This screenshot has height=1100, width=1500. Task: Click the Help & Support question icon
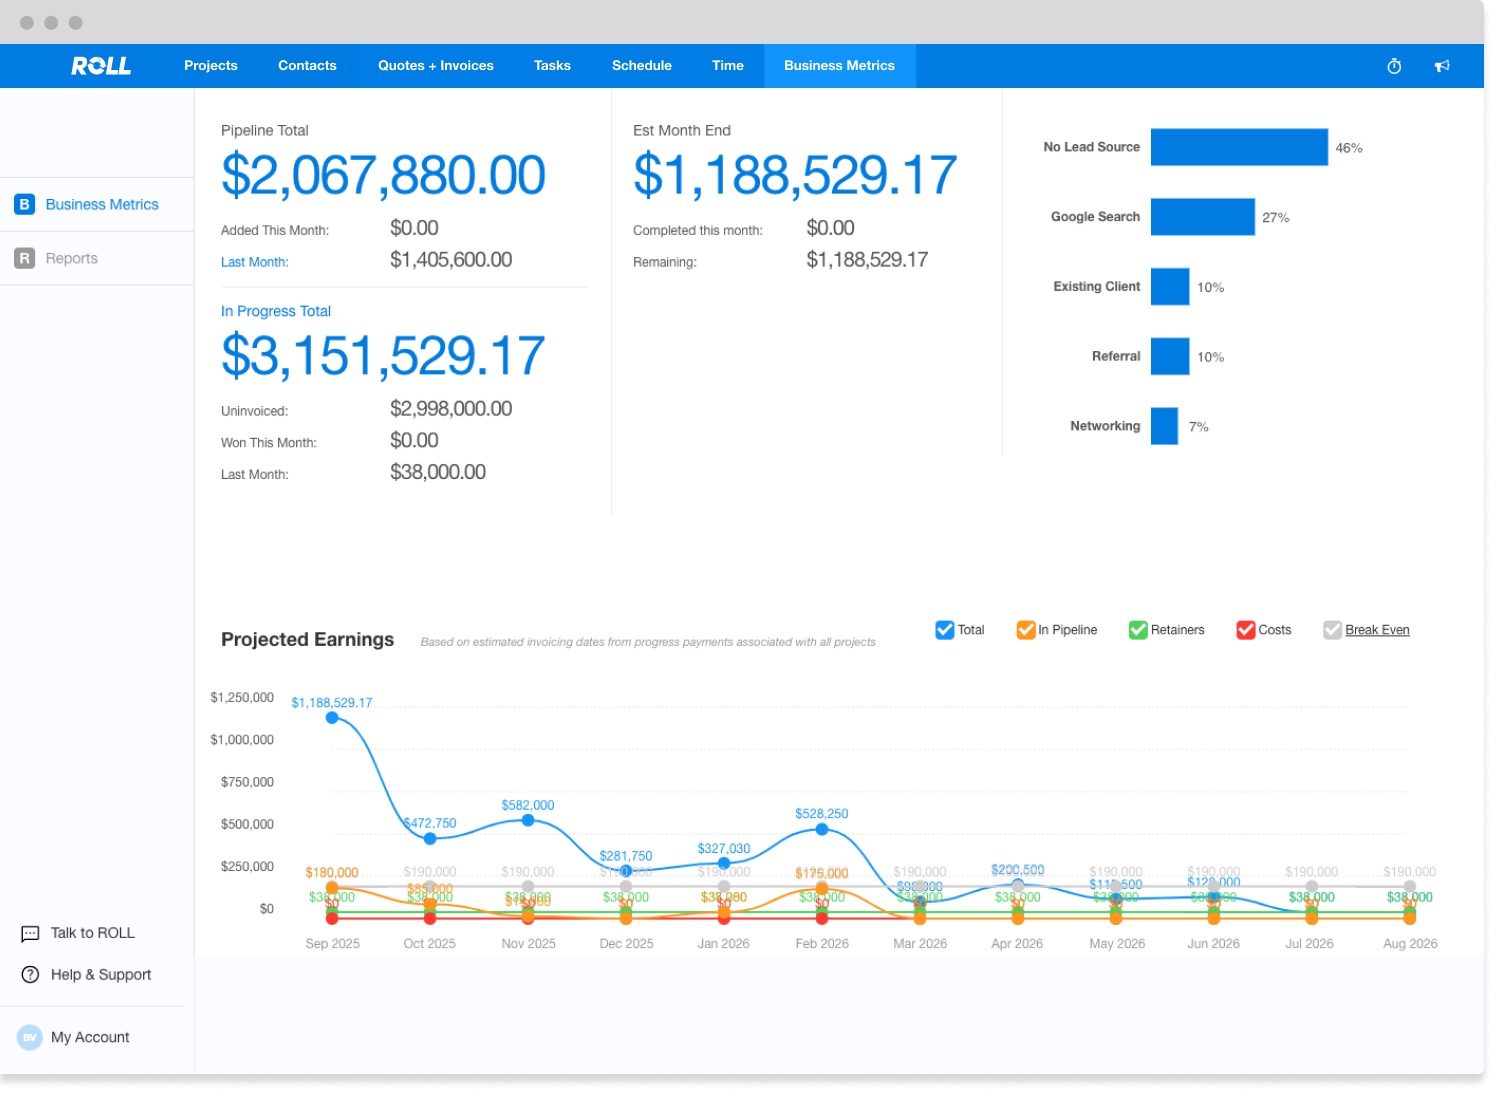[30, 975]
